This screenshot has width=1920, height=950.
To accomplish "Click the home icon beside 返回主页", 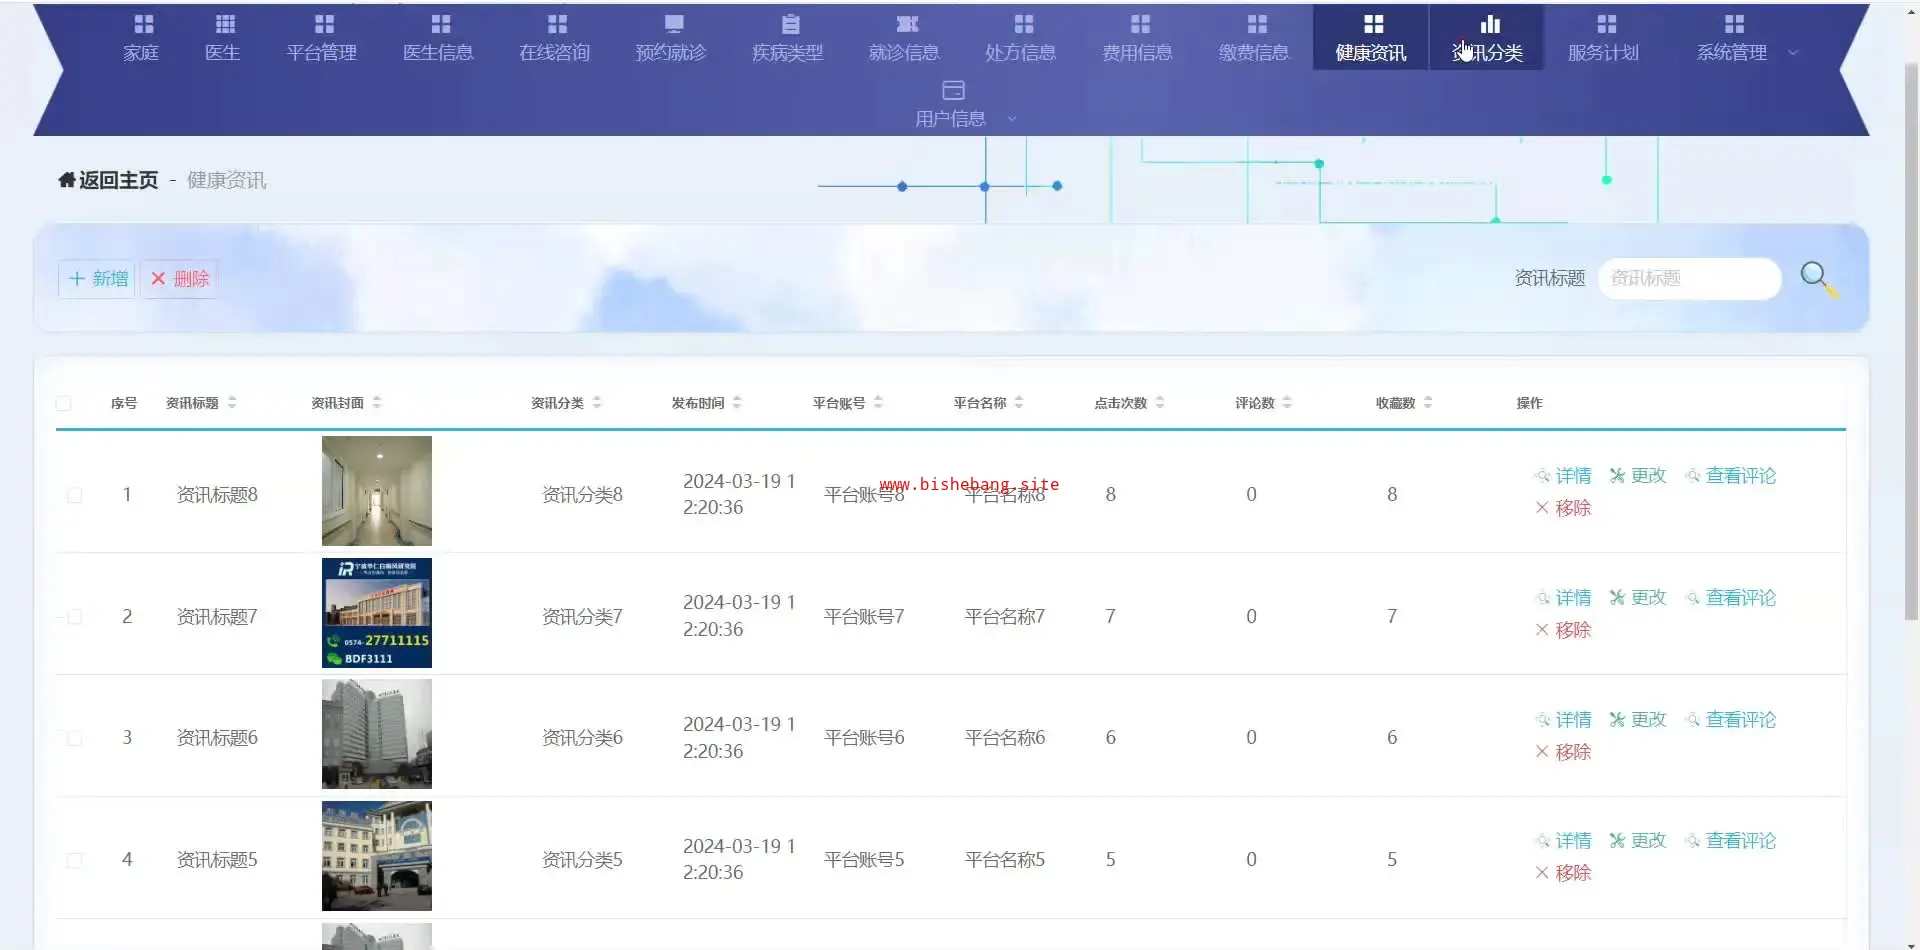I will 66,180.
